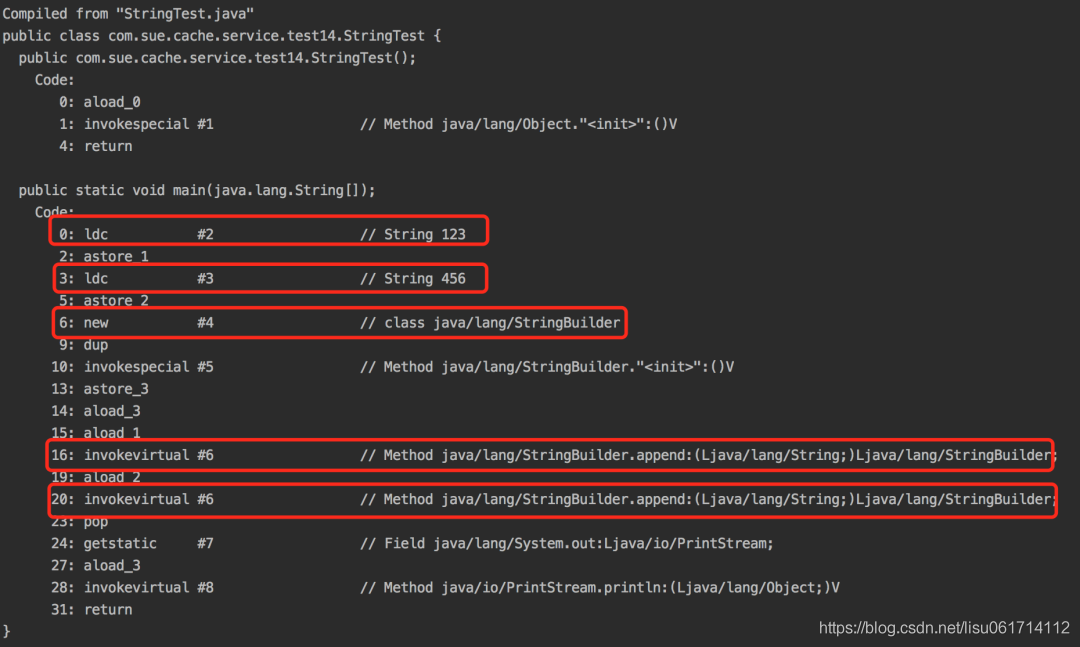This screenshot has height=647, width=1080.
Task: Click the 'new #4' StringBuilder class line
Action: click(x=340, y=322)
